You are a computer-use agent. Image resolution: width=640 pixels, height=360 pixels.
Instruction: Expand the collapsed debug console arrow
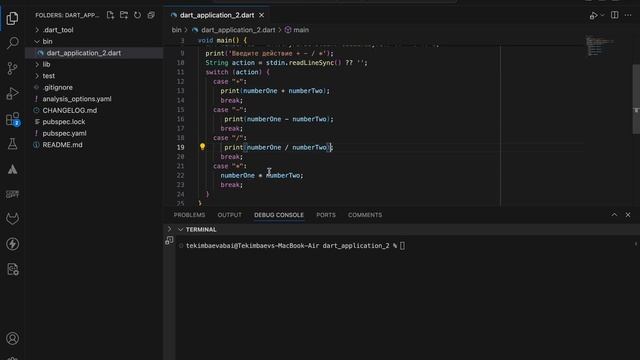(x=169, y=229)
